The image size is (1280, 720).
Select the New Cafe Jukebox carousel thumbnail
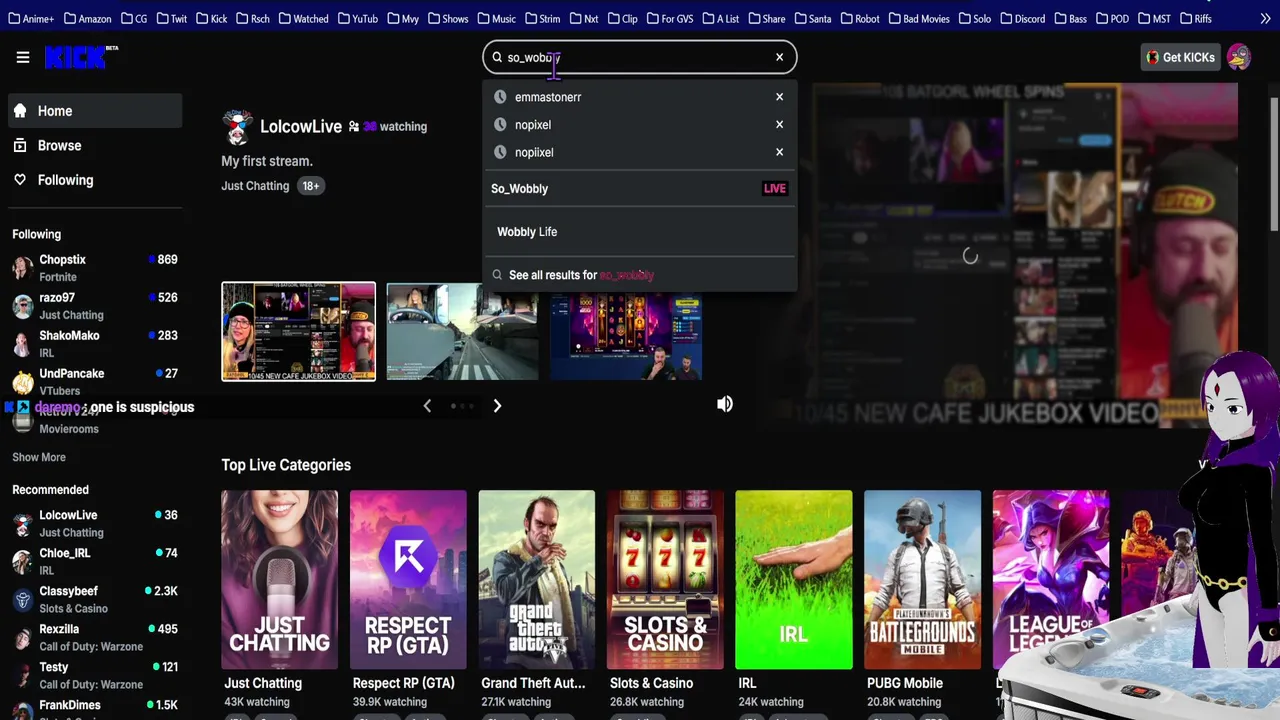pyautogui.click(x=298, y=331)
